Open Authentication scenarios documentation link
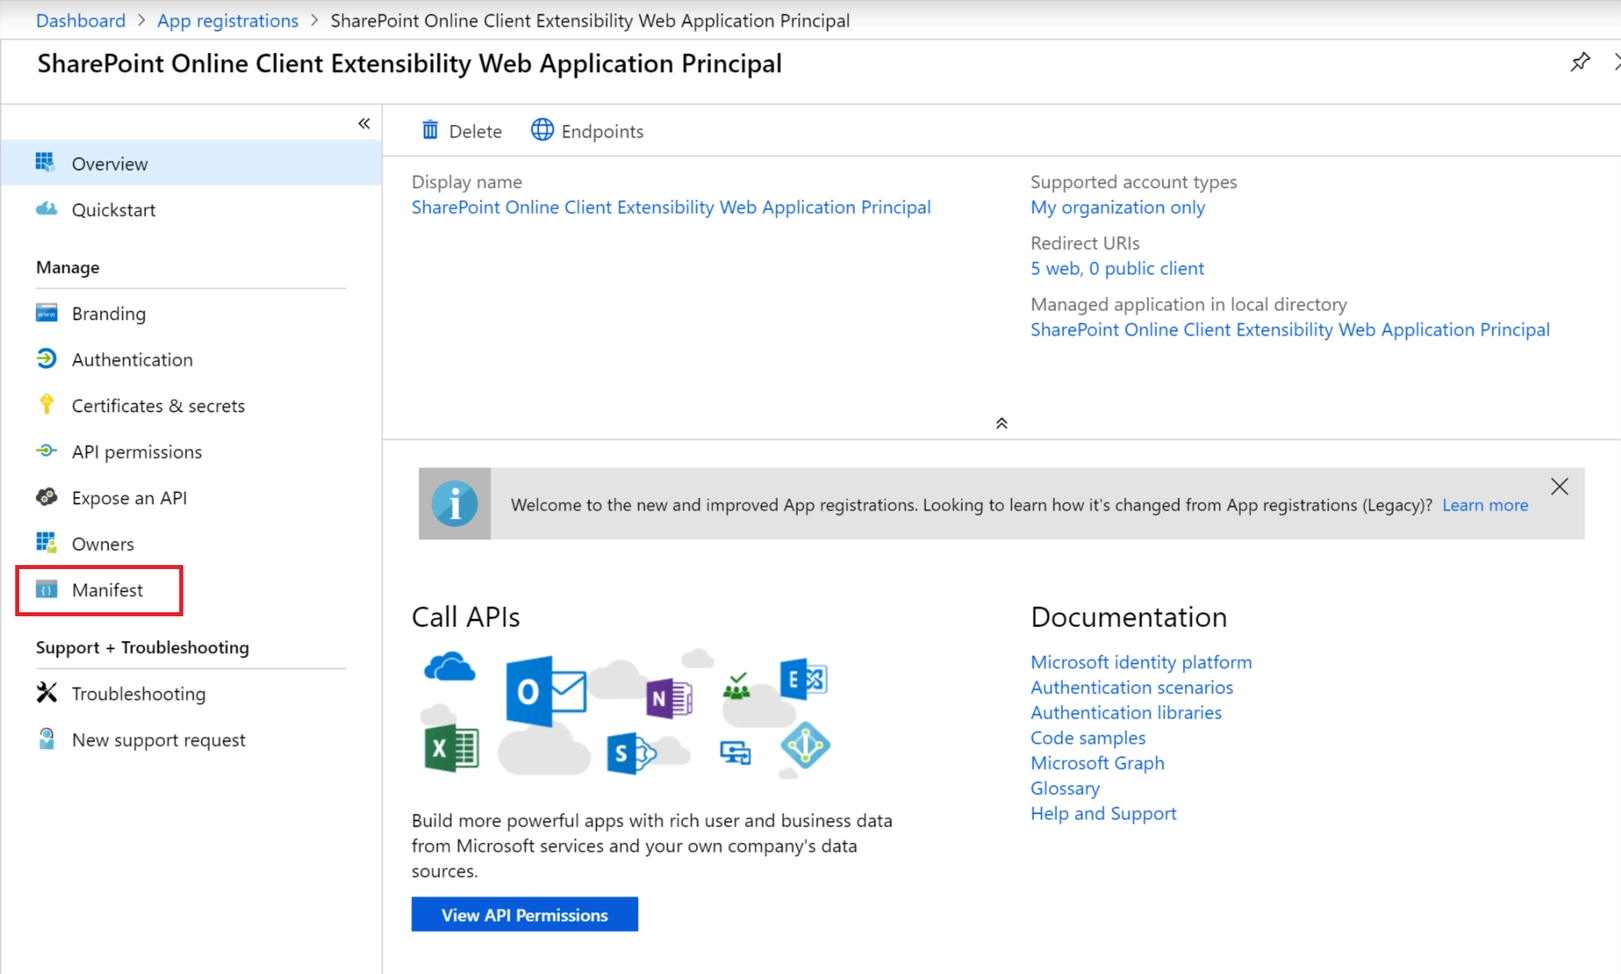The width and height of the screenshot is (1621, 974). (1132, 687)
